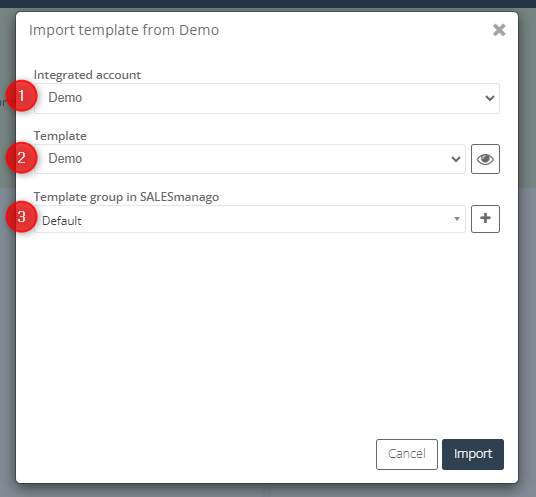Click the Import button

coord(473,454)
